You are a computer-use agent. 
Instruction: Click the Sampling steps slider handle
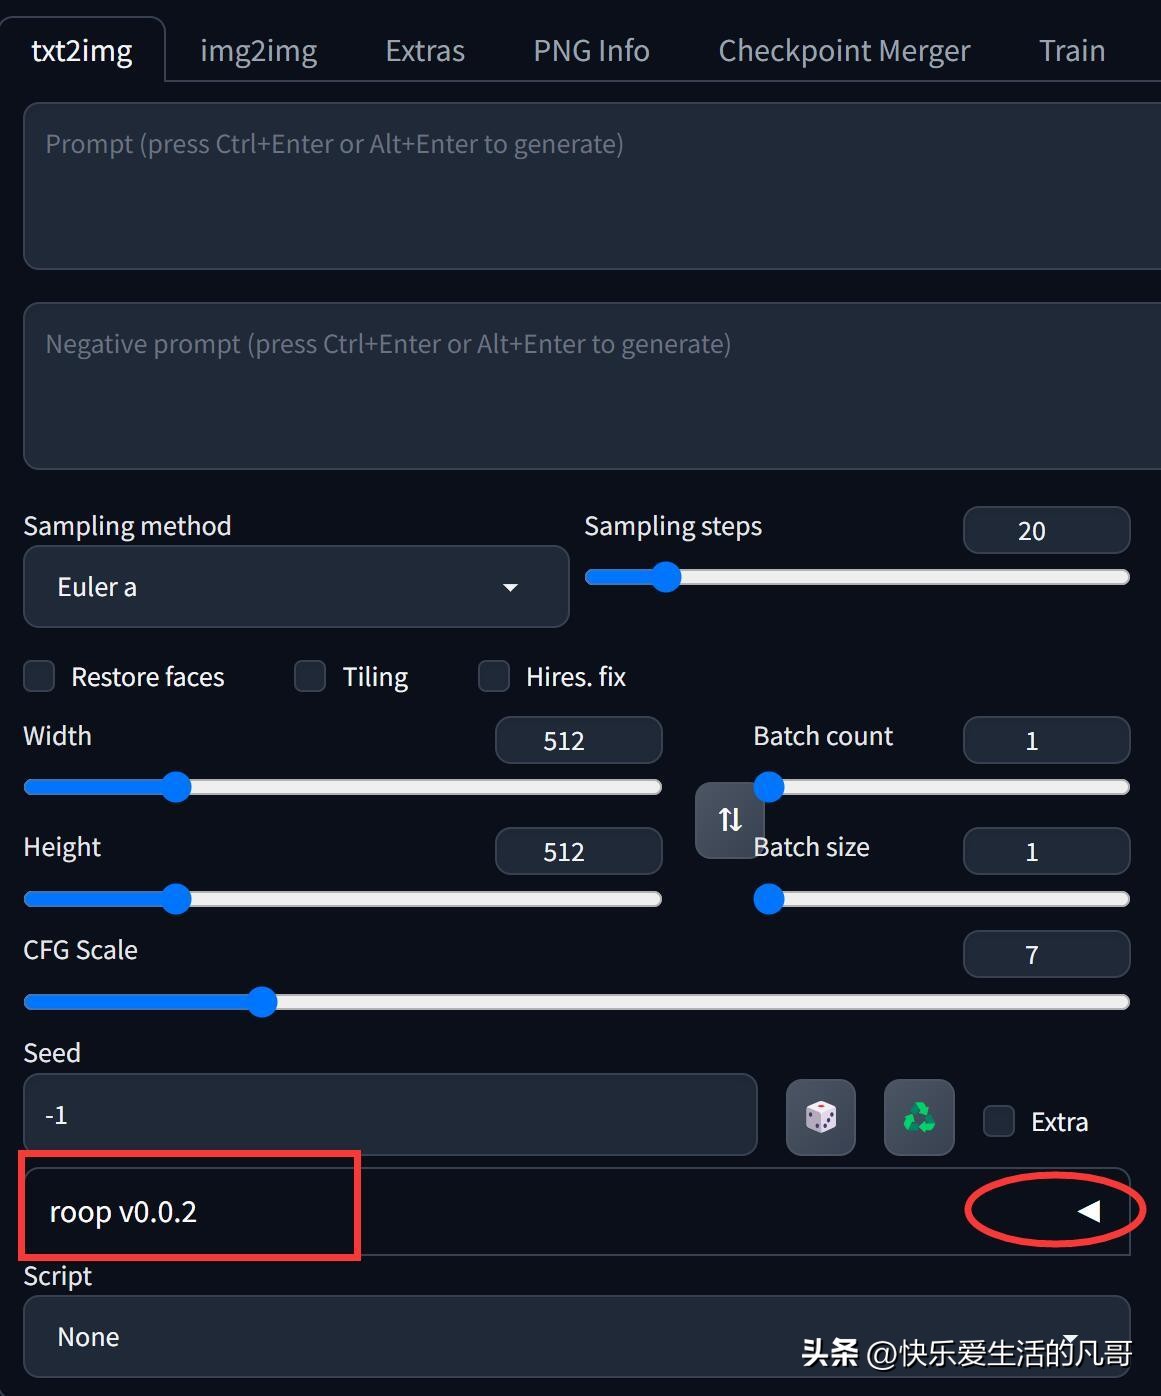pyautogui.click(x=666, y=577)
